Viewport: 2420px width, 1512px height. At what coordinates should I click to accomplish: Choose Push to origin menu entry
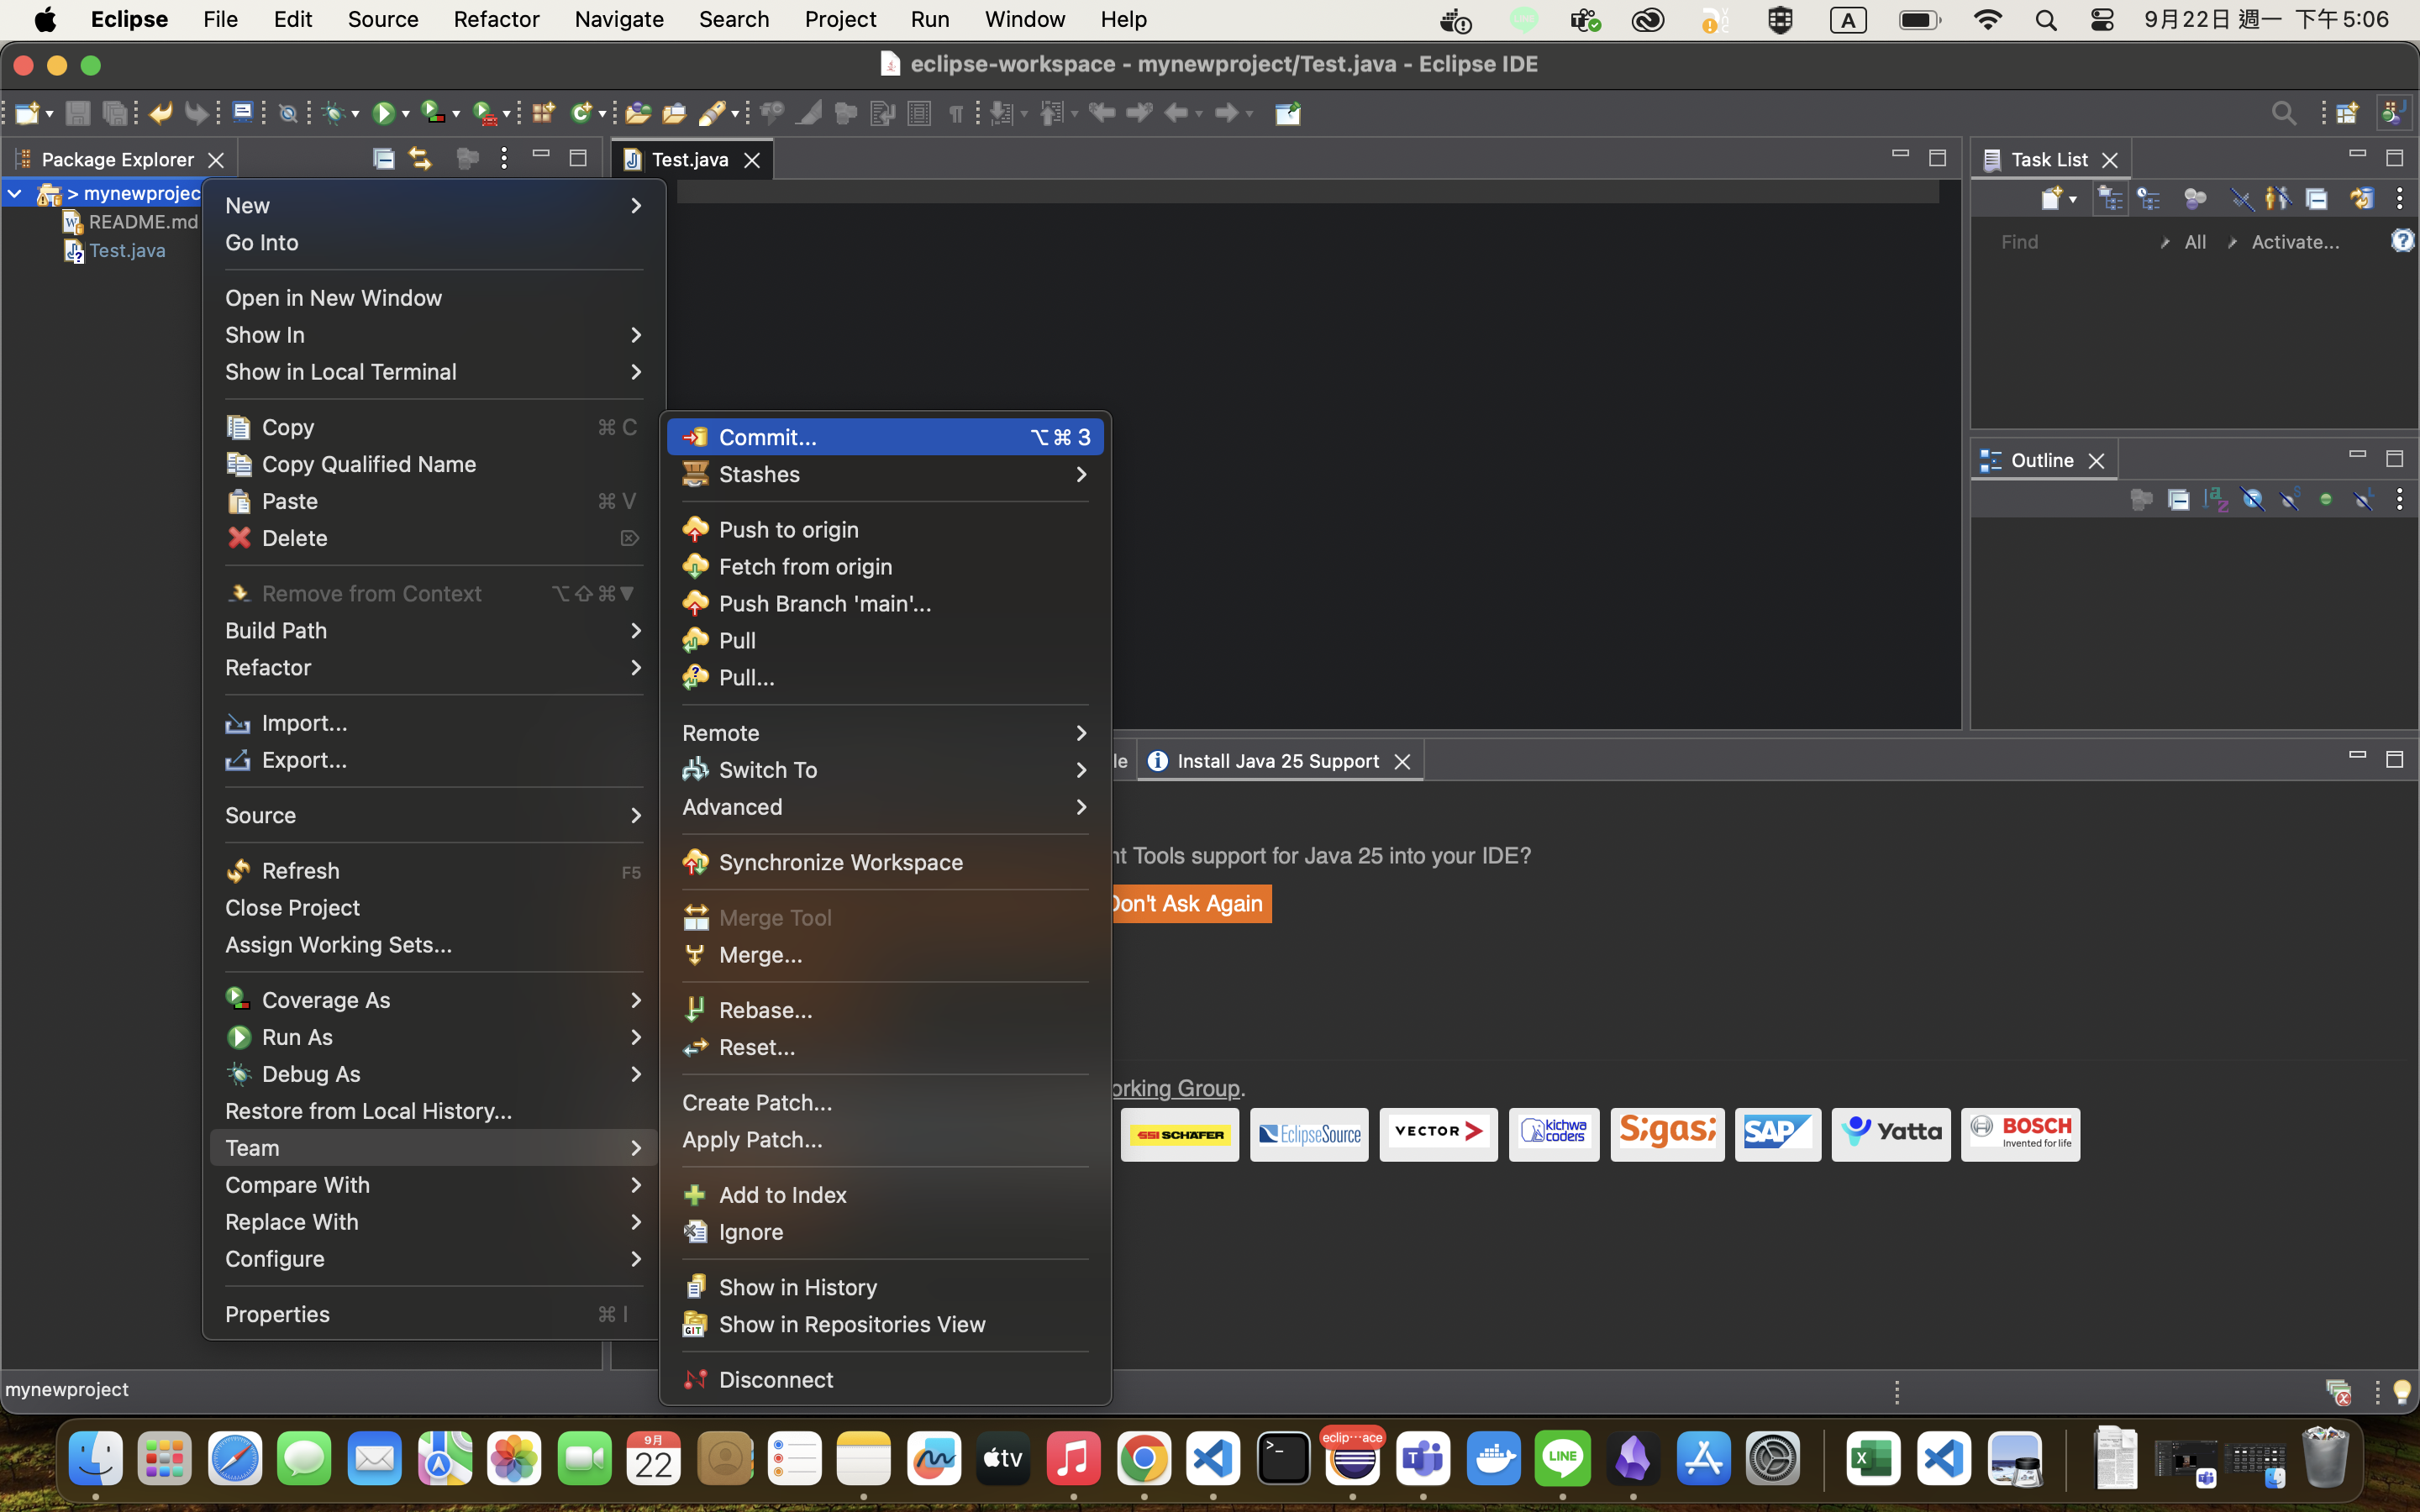788,529
